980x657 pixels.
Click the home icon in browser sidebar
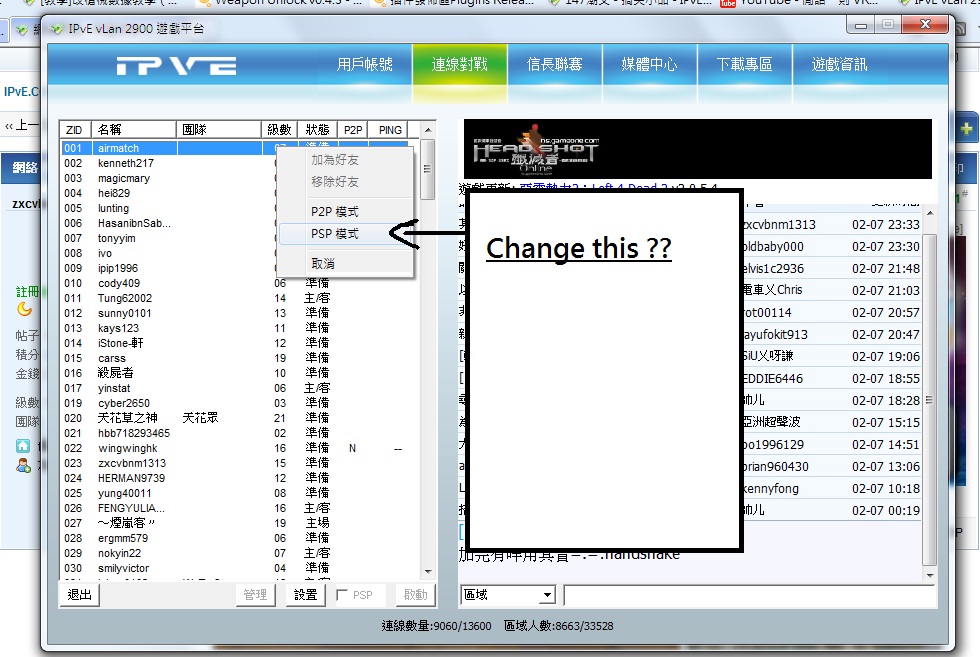(x=23, y=446)
